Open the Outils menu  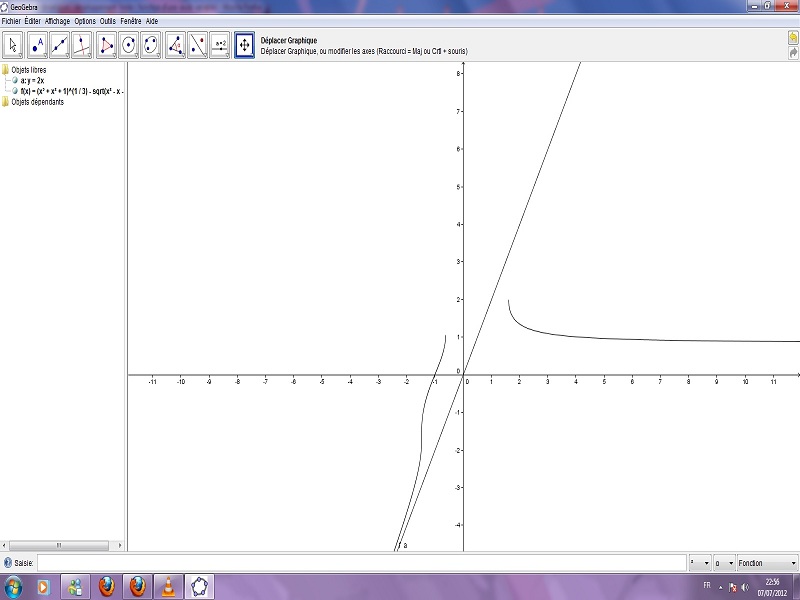coord(108,21)
